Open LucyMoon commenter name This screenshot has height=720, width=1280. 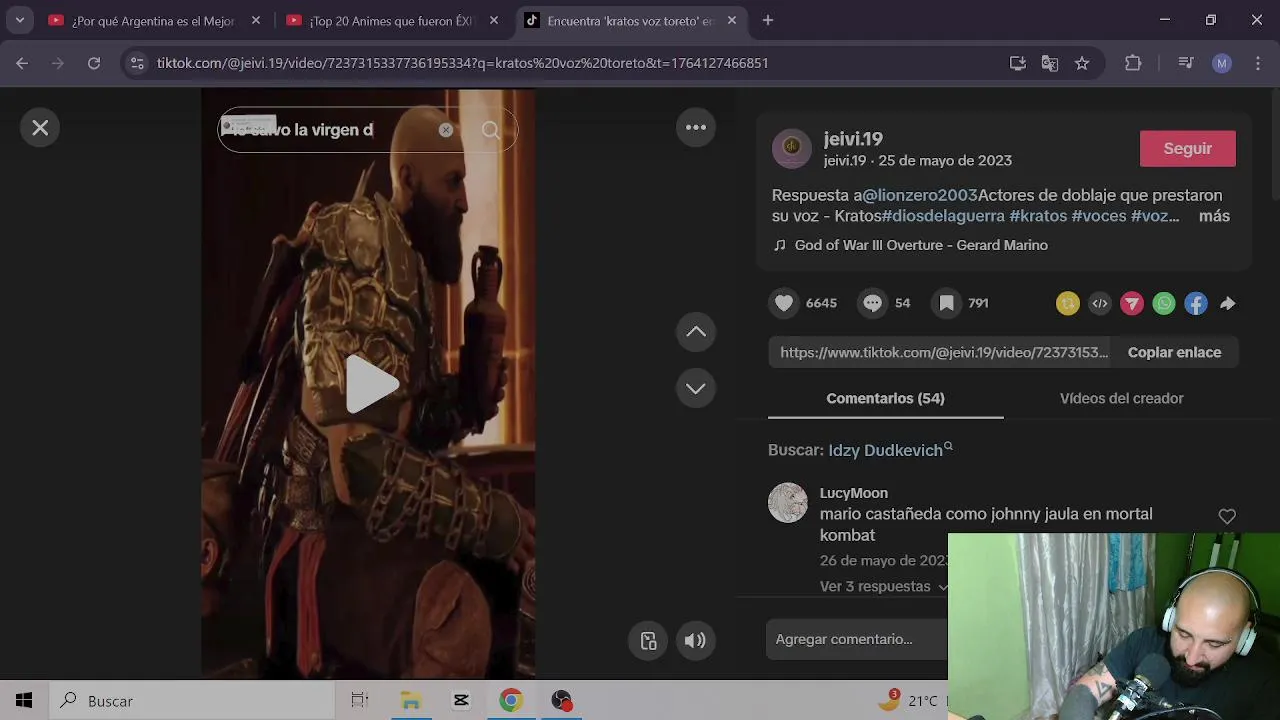[854, 493]
